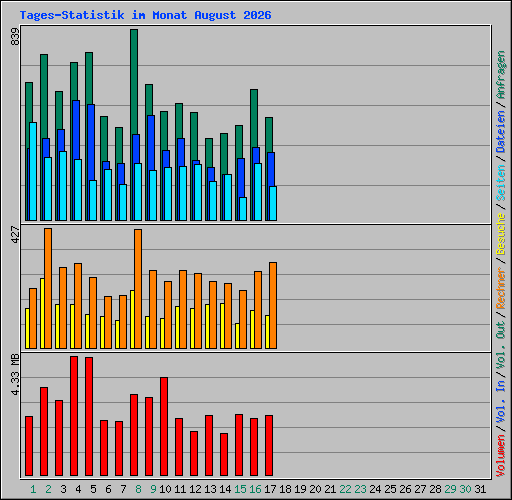Image resolution: width=512 pixels, height=500 pixels.
Task: Click day label '13' on the x-axis
Action: point(210,489)
